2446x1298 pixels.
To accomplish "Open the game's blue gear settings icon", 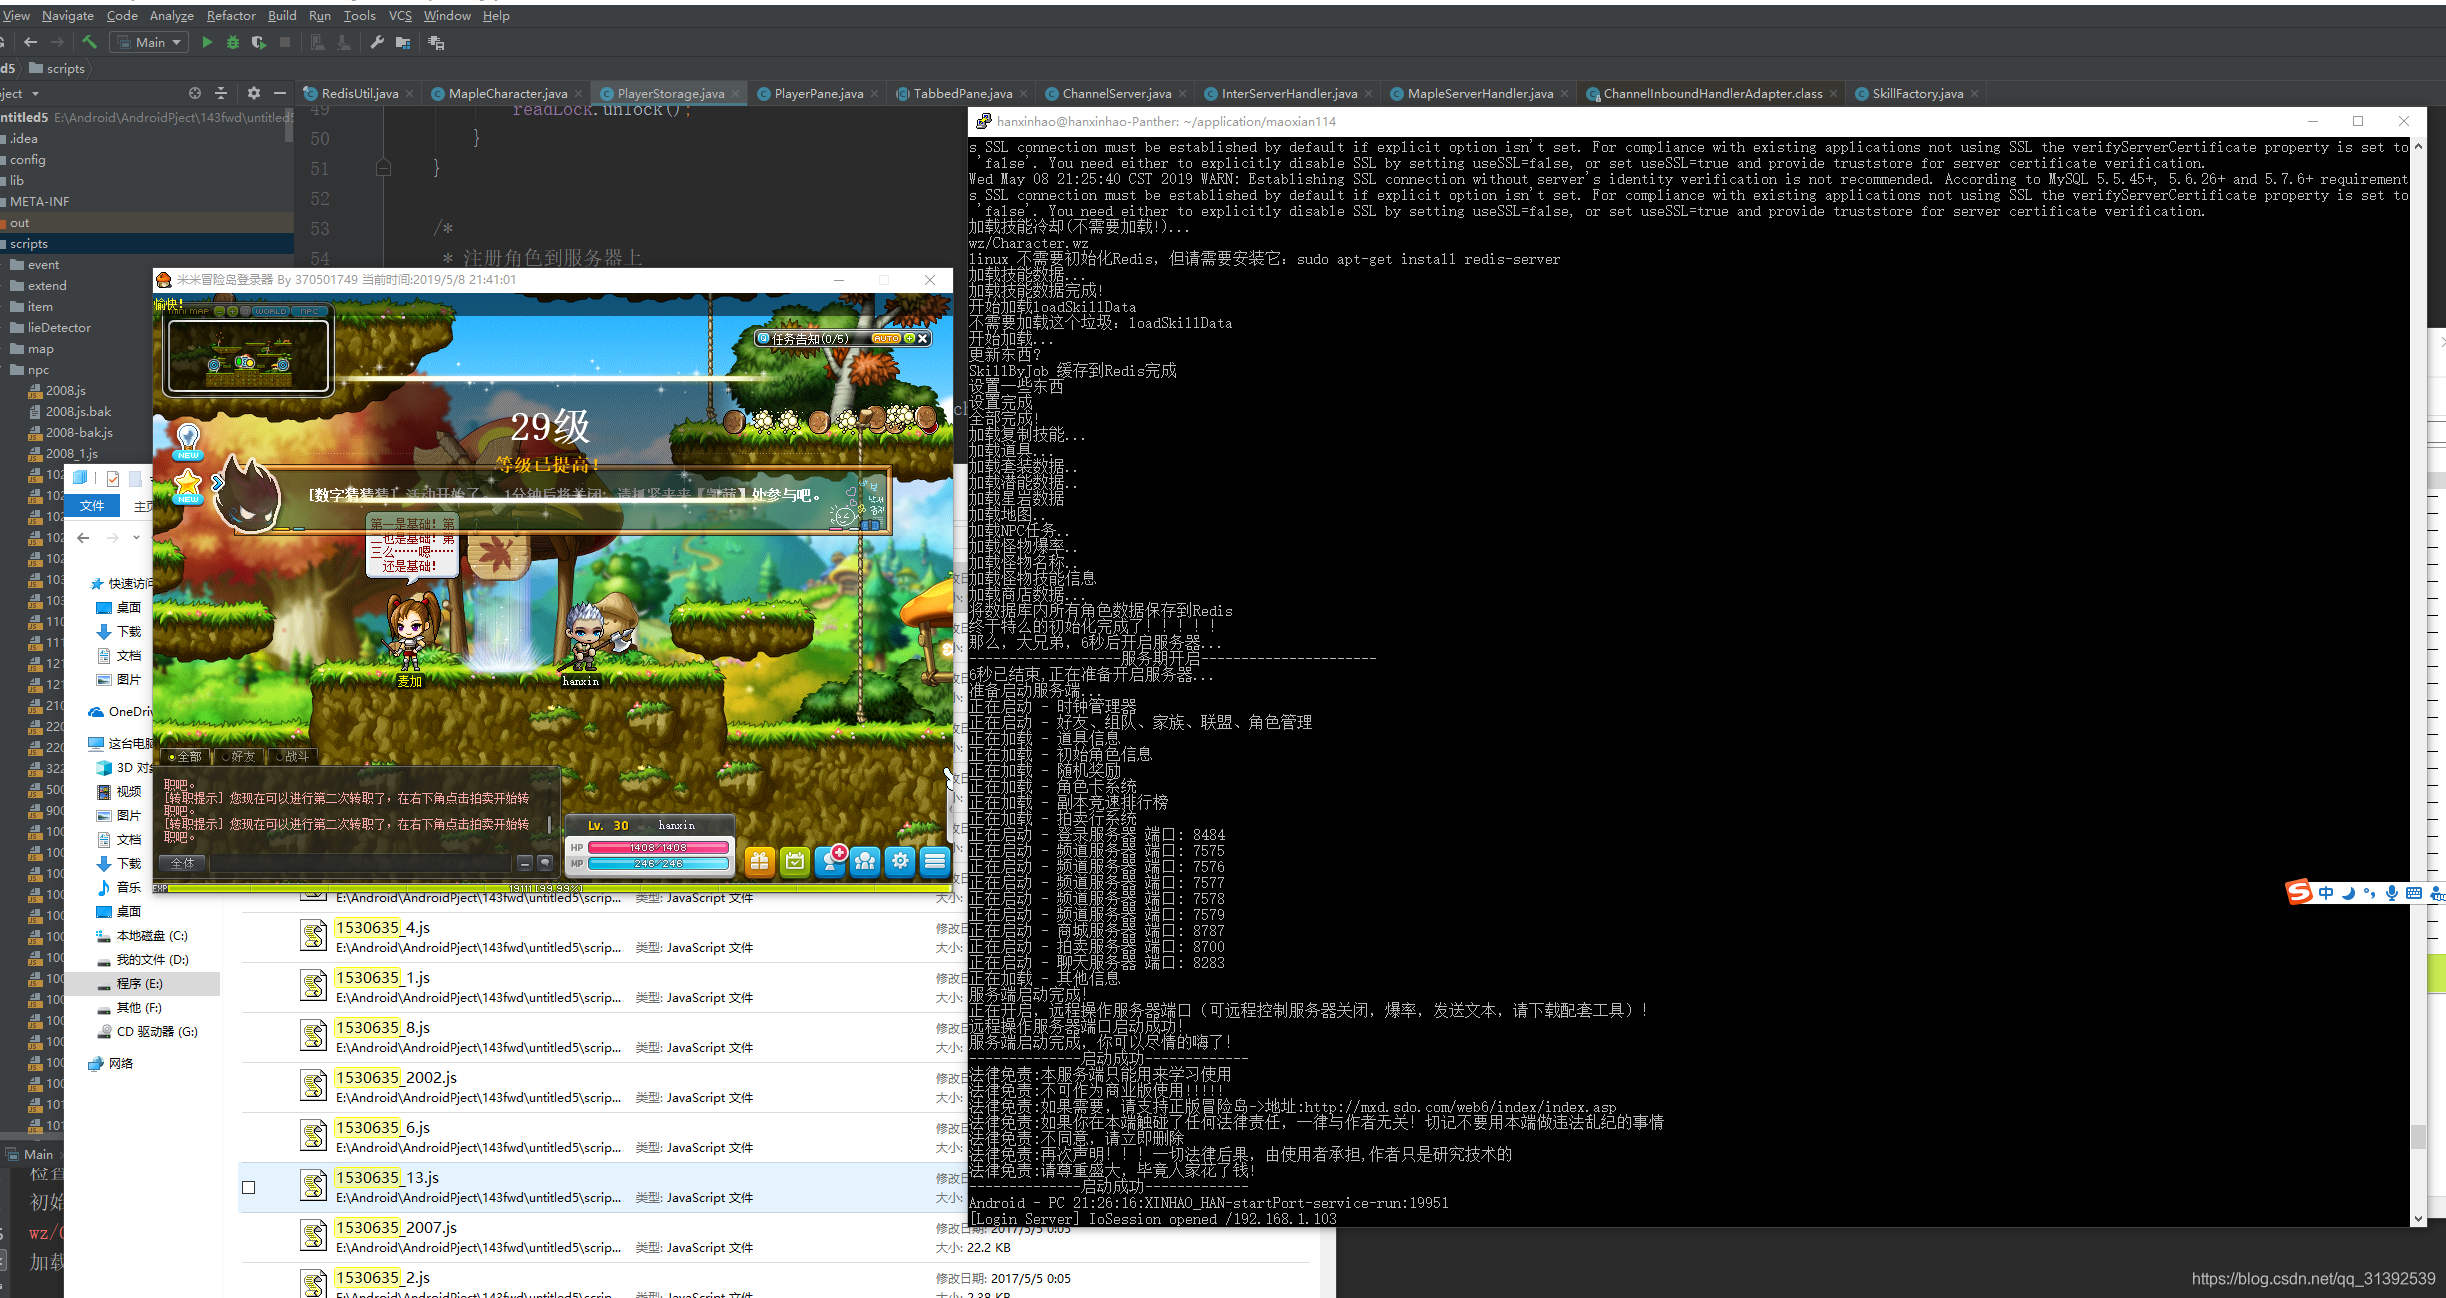I will click(901, 861).
